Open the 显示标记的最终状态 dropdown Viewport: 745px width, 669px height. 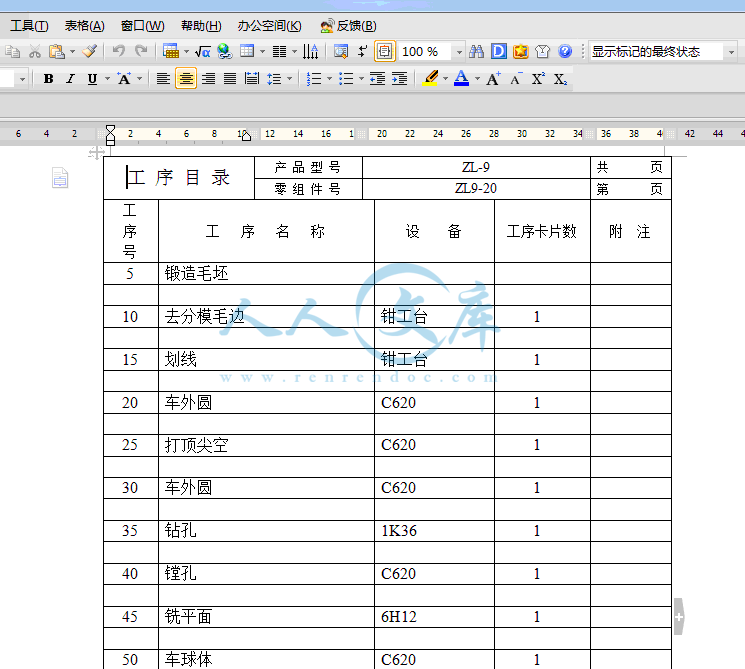click(x=731, y=52)
